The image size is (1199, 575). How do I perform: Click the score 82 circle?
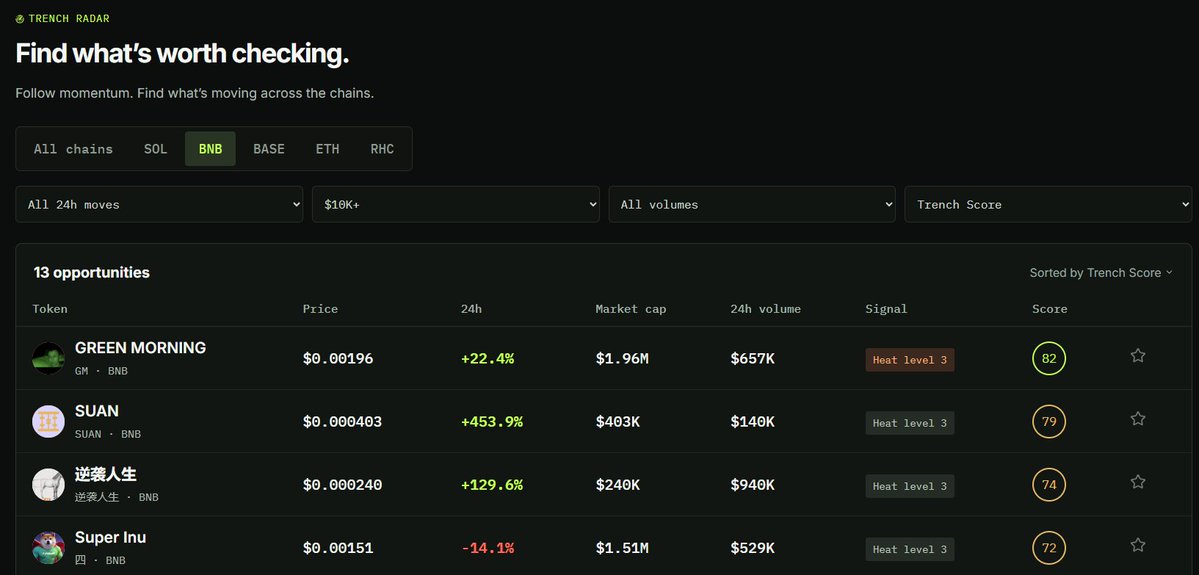tap(1049, 359)
